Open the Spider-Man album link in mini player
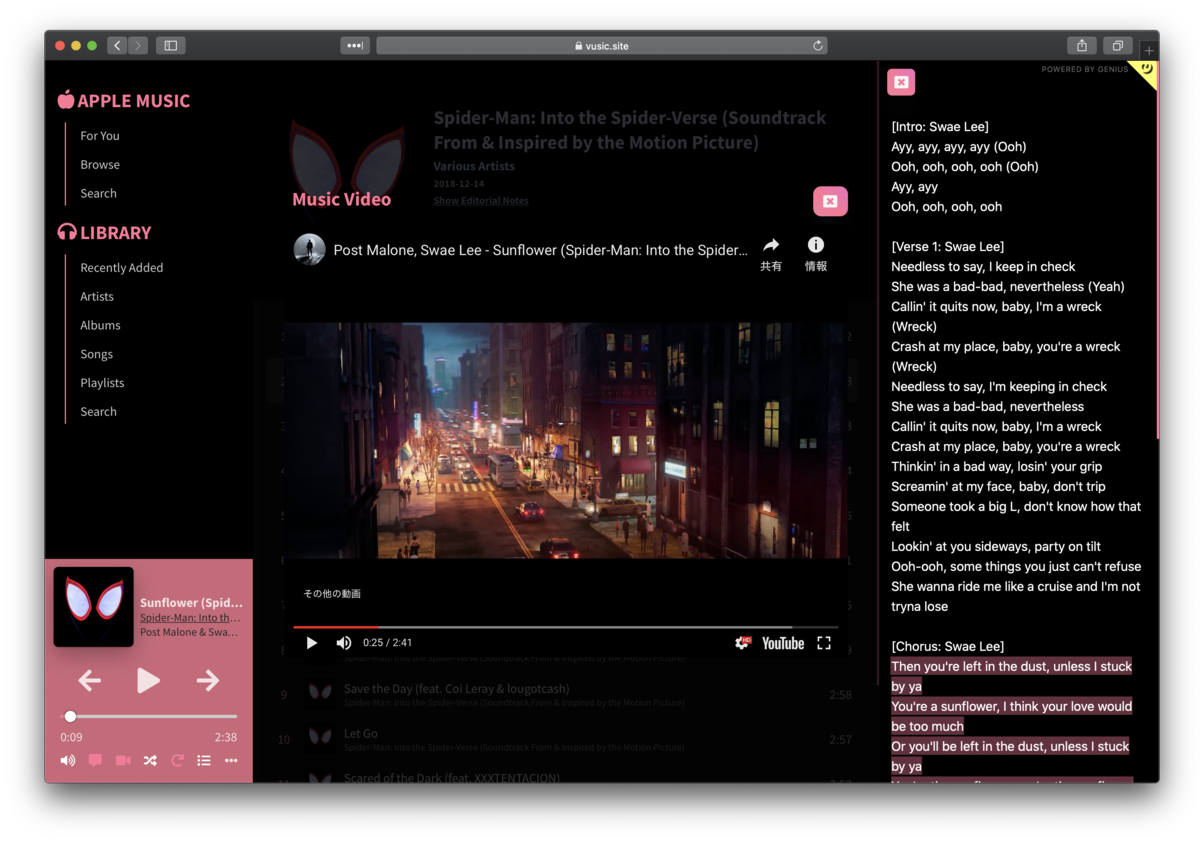Screen dimensions: 1204x842 pos(191,618)
